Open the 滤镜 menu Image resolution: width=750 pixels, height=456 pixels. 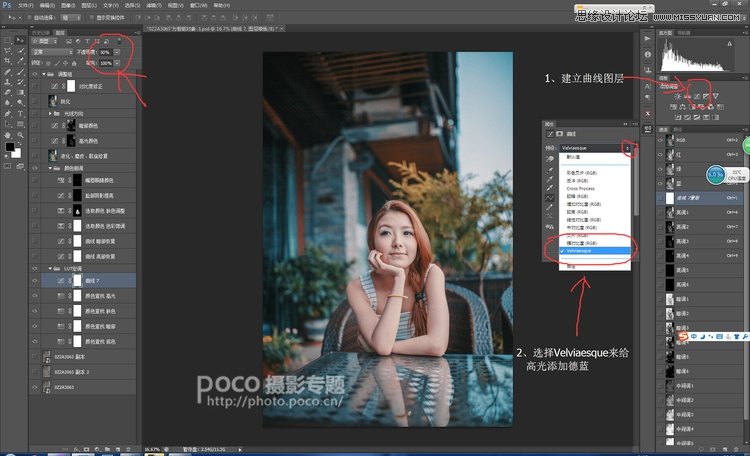pyautogui.click(x=154, y=5)
